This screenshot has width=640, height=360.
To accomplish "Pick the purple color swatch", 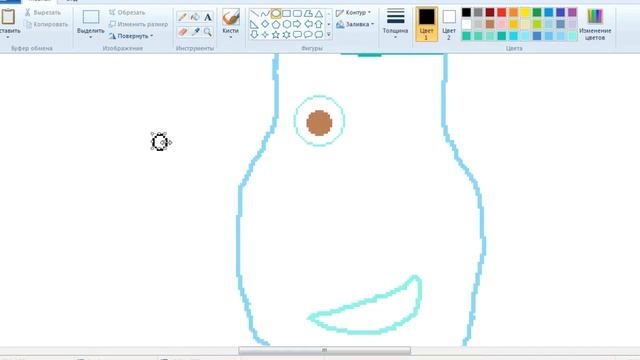I will (572, 12).
